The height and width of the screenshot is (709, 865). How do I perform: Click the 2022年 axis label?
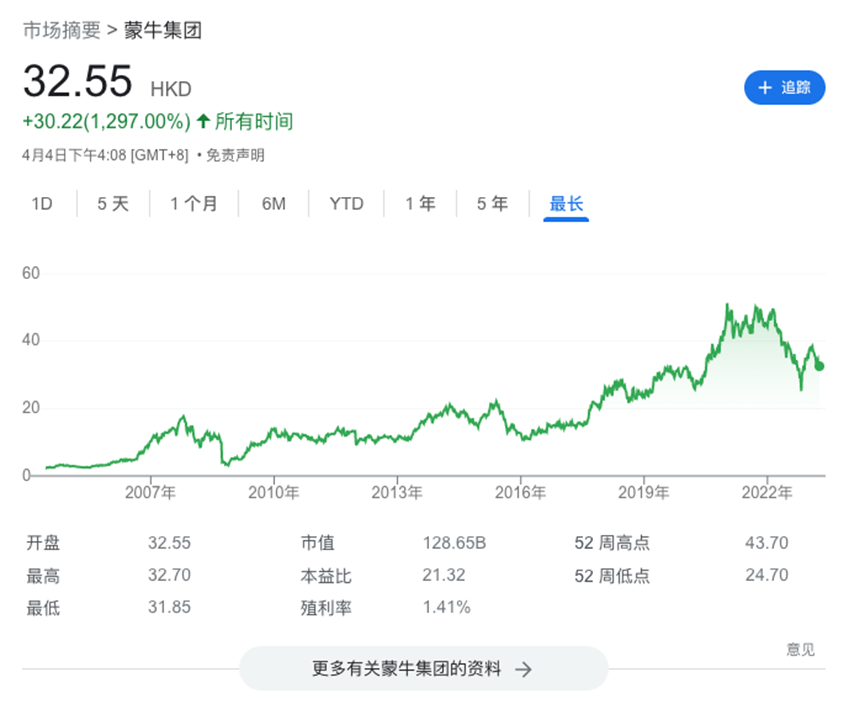click(x=767, y=492)
